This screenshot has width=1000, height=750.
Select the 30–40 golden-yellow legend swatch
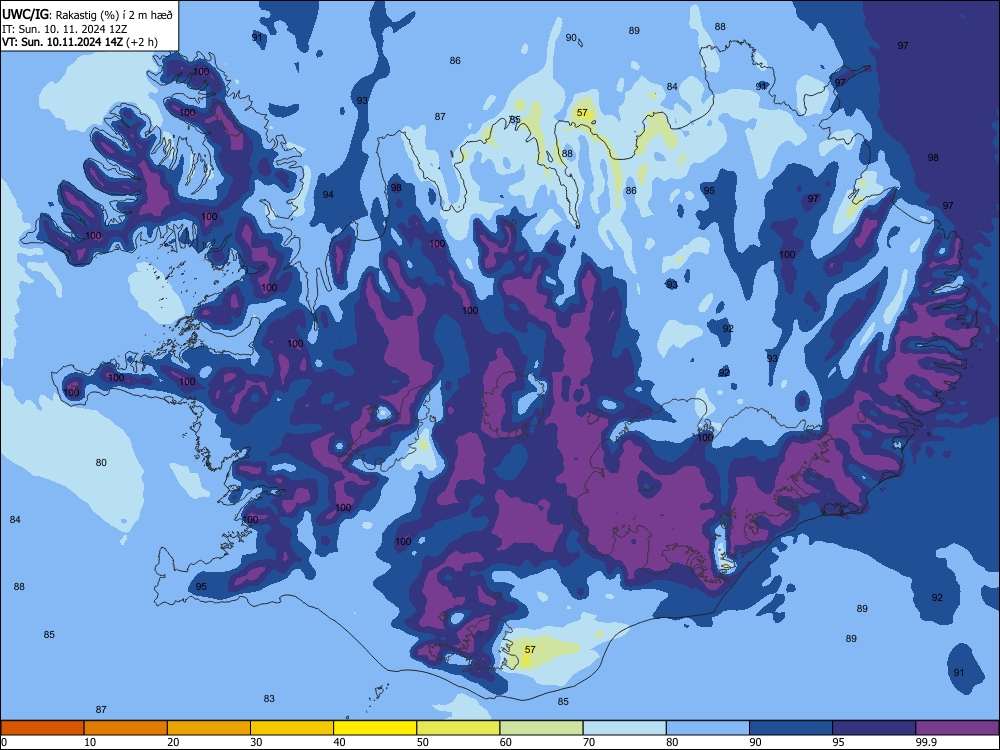point(292,728)
